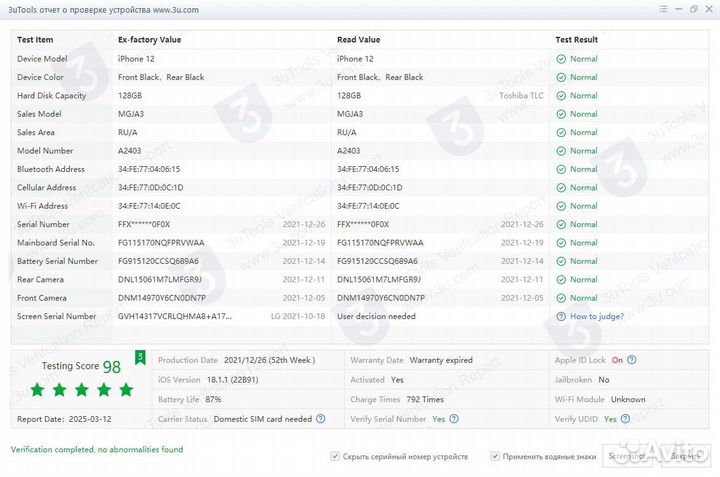Click the question icon in Screen Serial row
Image resolution: width=720 pixels, height=477 pixels.
[x=561, y=316]
